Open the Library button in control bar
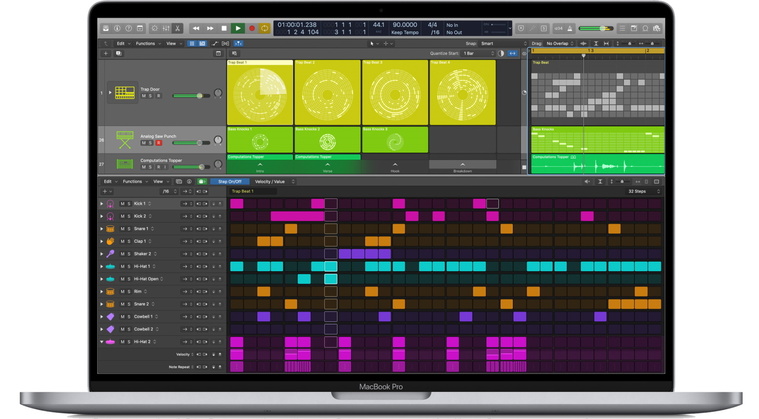The image size is (759, 419). pyautogui.click(x=106, y=29)
